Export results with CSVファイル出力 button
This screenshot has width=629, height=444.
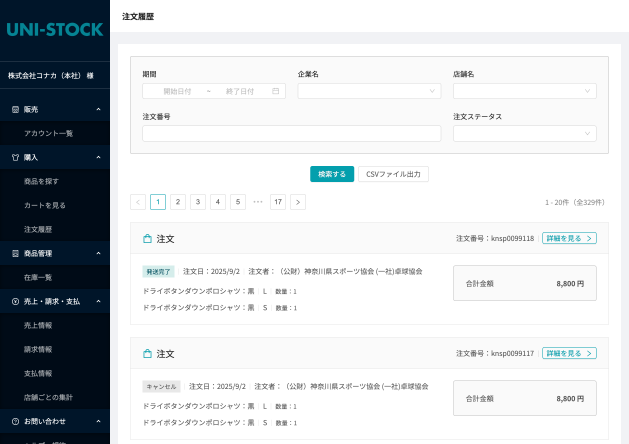click(393, 174)
